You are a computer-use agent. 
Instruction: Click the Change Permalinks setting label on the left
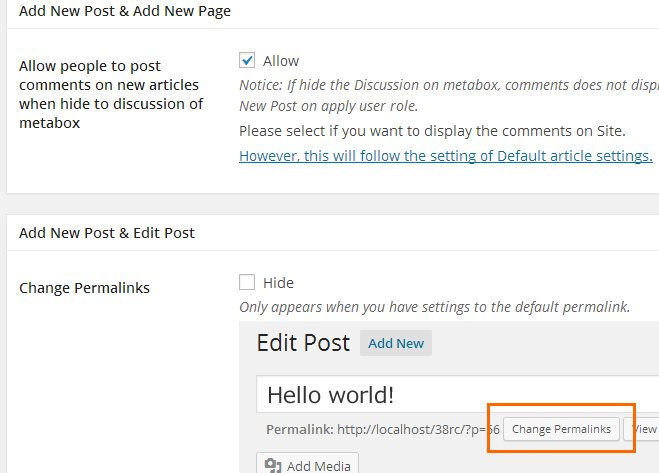click(84, 288)
